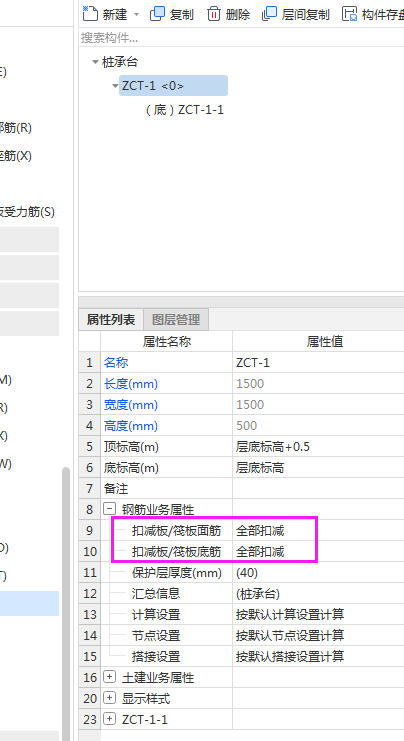Click 汇总信息 value (桩承台)
The width and height of the screenshot is (404, 741).
[318, 593]
